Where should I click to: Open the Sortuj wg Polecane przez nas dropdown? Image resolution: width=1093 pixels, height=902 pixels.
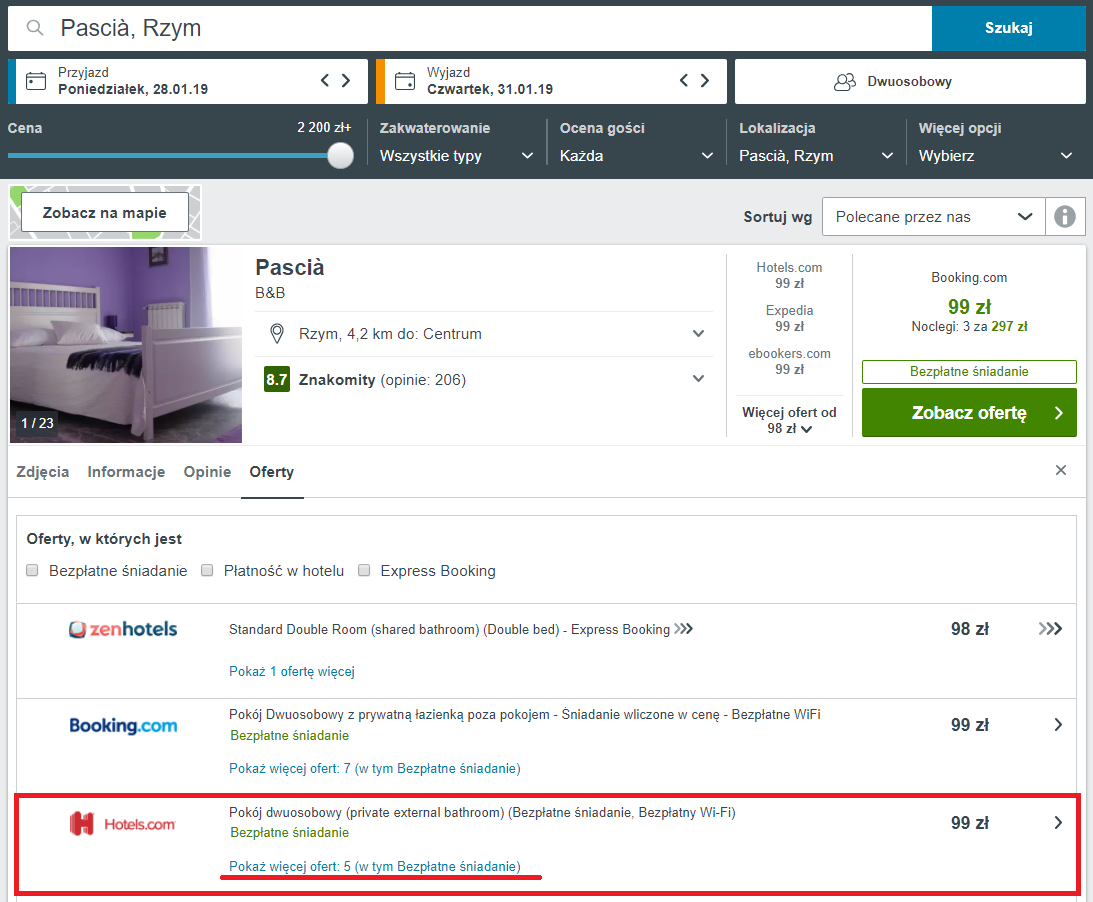[x=933, y=217]
